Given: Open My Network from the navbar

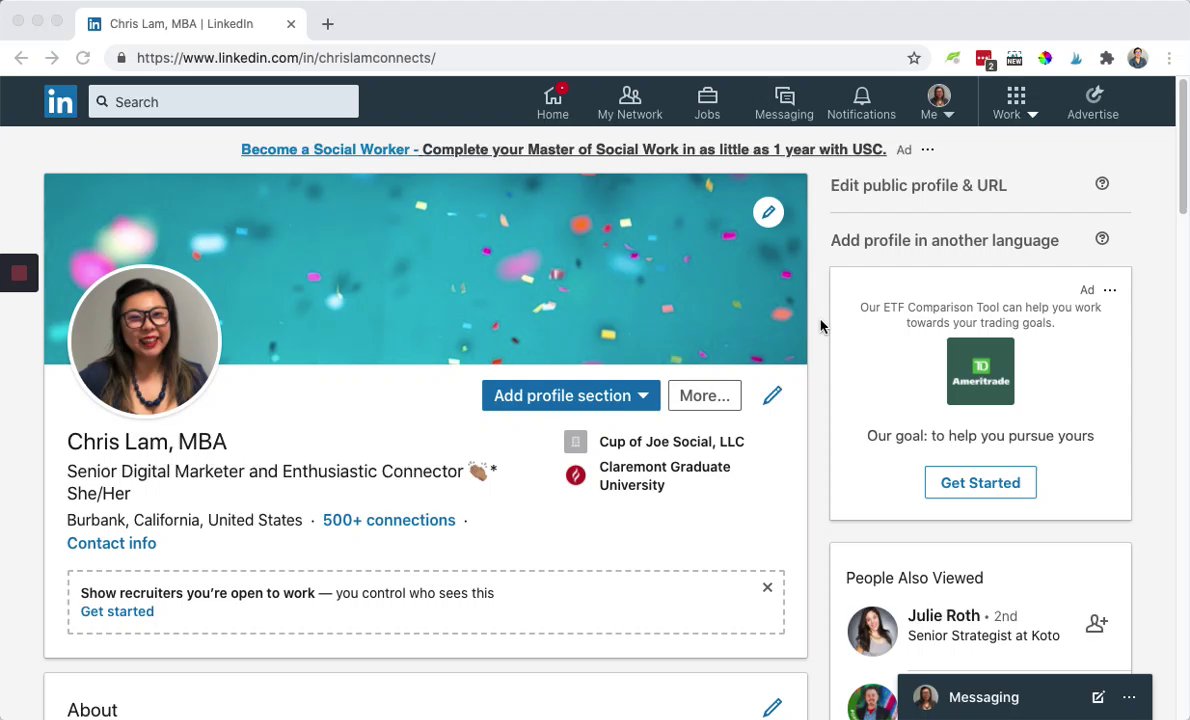Looking at the screenshot, I should click(x=630, y=102).
